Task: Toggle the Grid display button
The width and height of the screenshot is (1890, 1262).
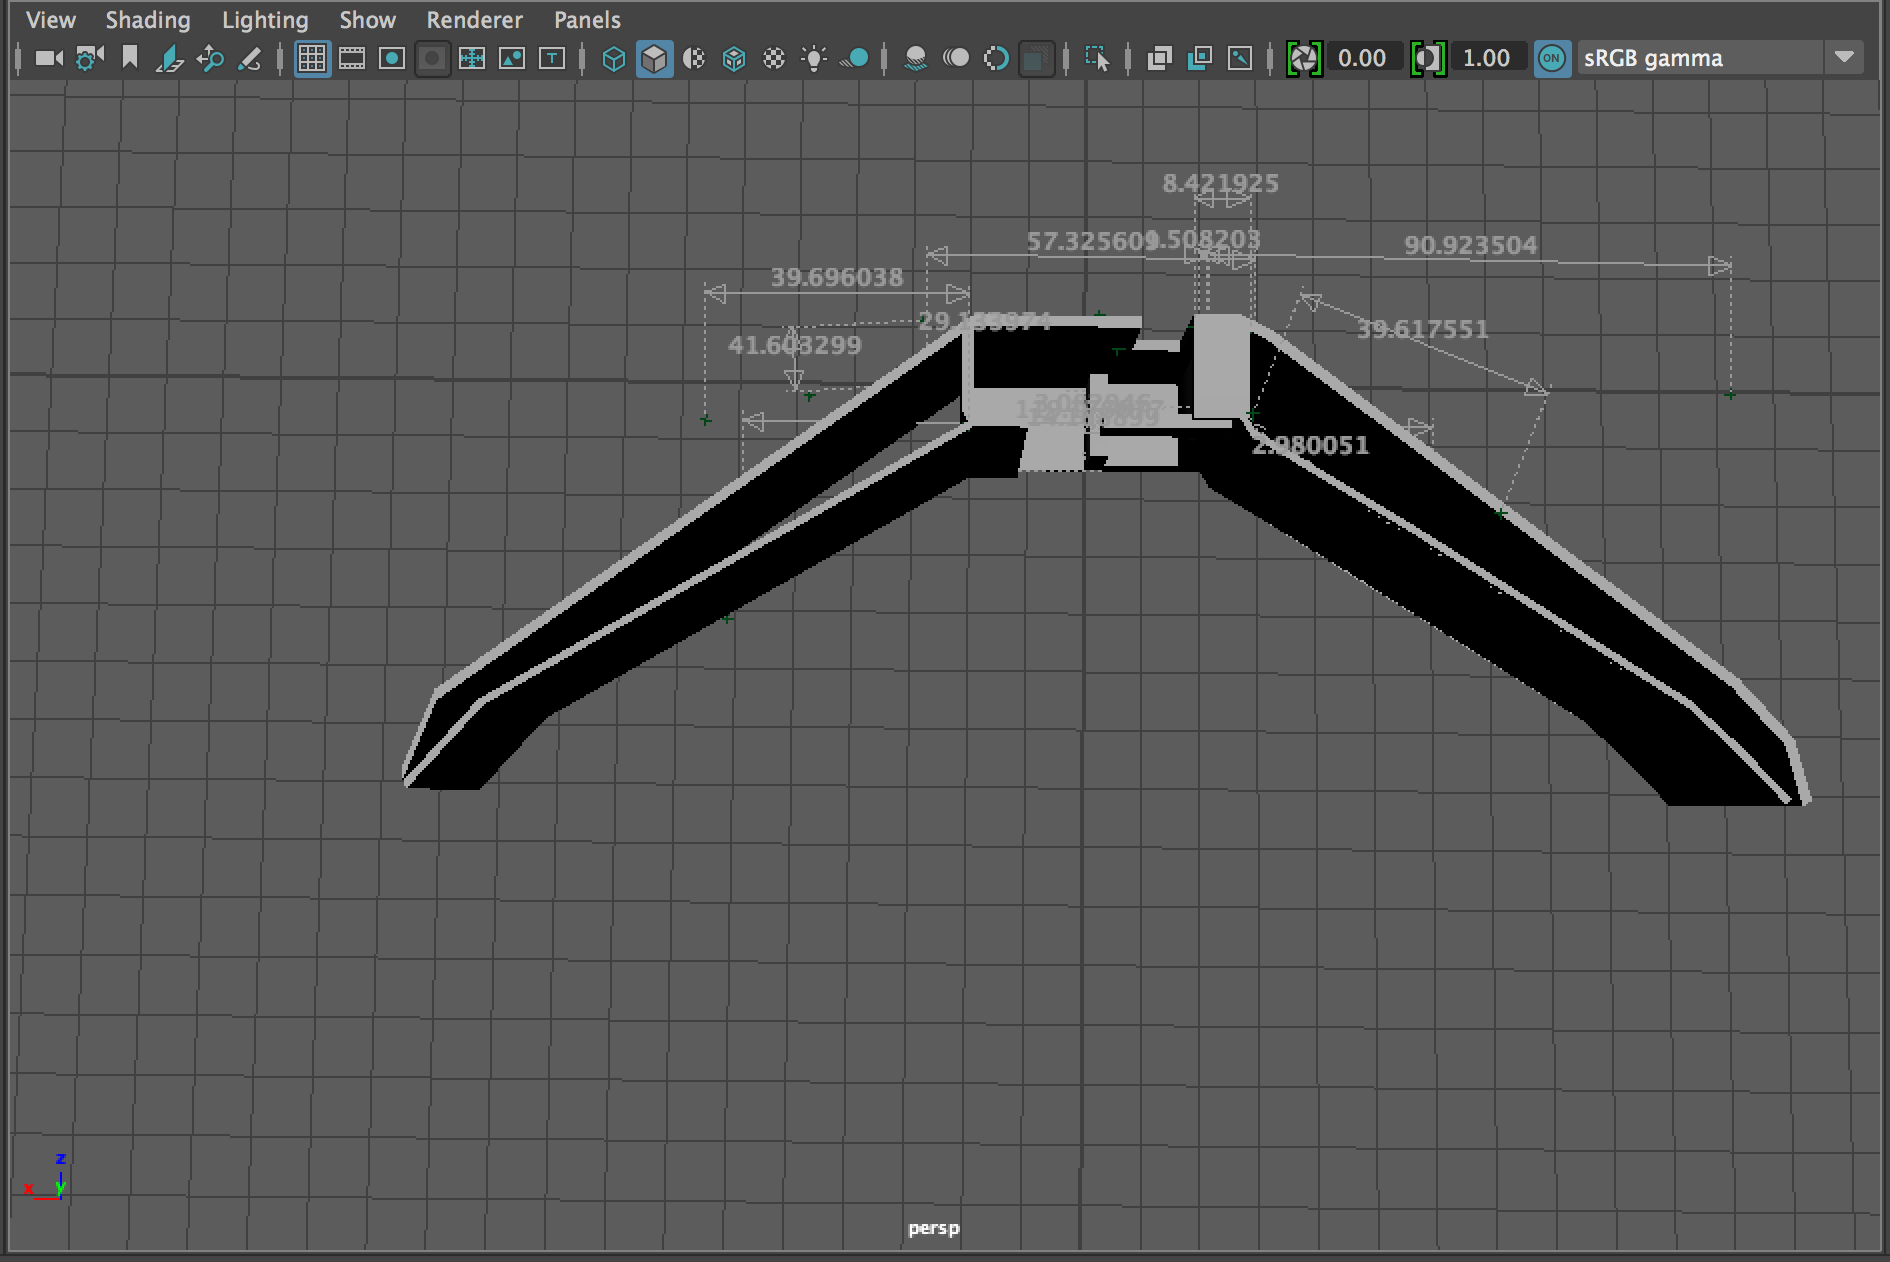Action: click(312, 59)
